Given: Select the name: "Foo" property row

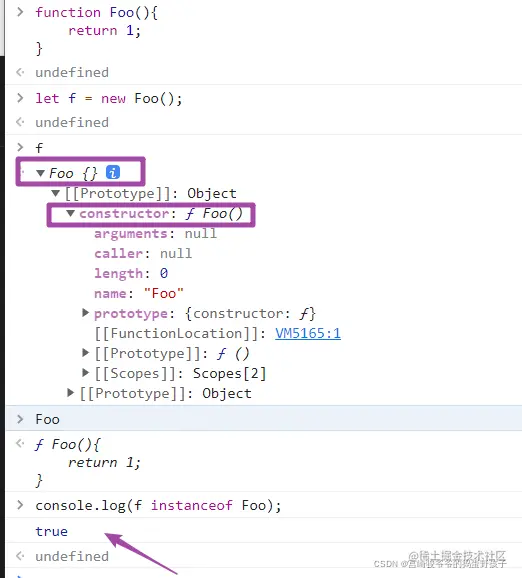Looking at the screenshot, I should [139, 293].
